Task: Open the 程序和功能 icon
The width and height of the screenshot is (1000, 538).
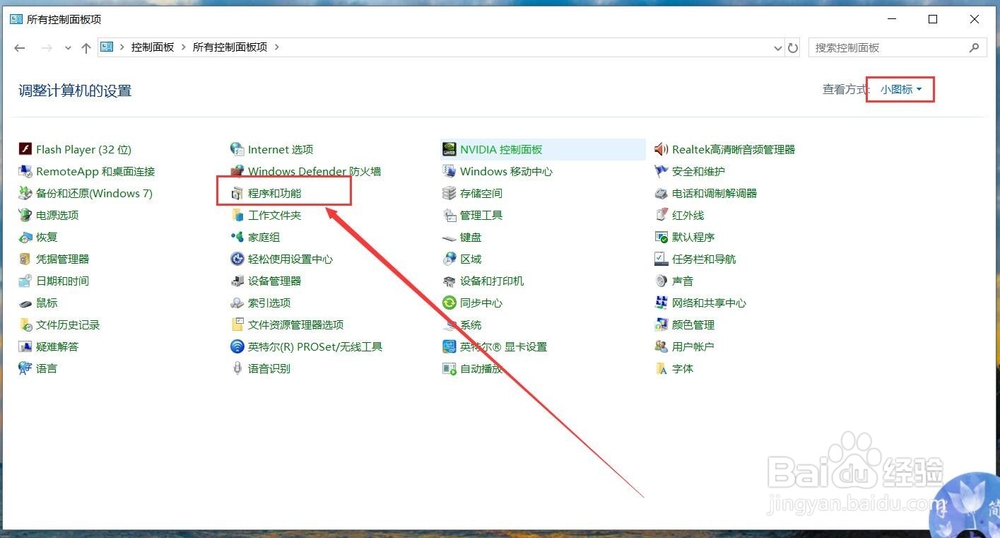Action: coord(237,193)
